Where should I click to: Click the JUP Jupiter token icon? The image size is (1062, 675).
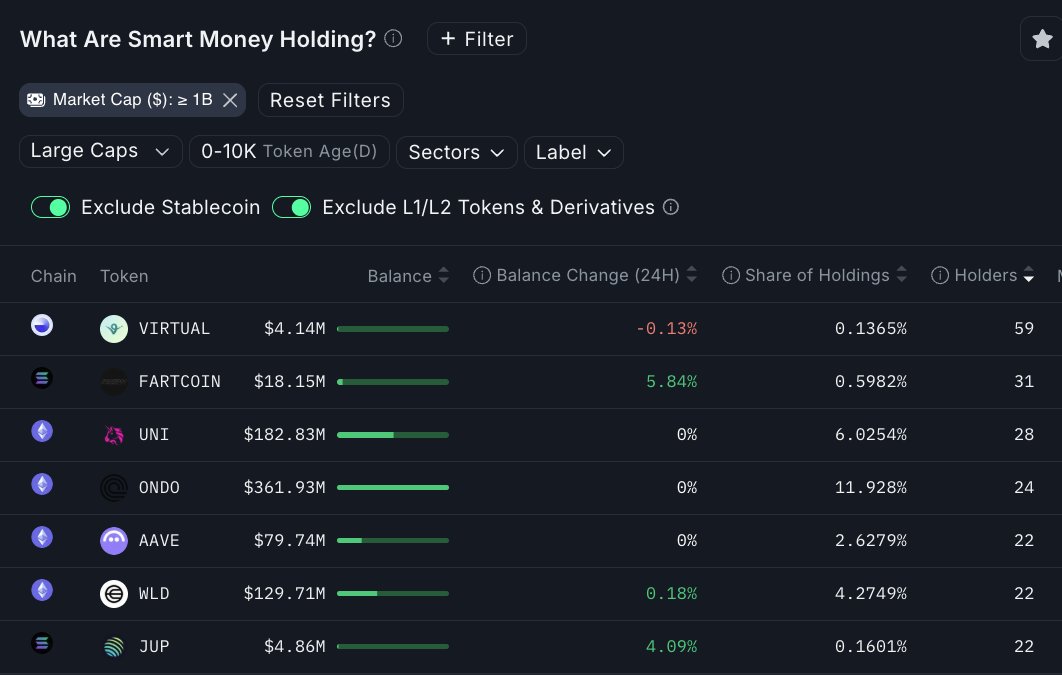pyautogui.click(x=114, y=647)
